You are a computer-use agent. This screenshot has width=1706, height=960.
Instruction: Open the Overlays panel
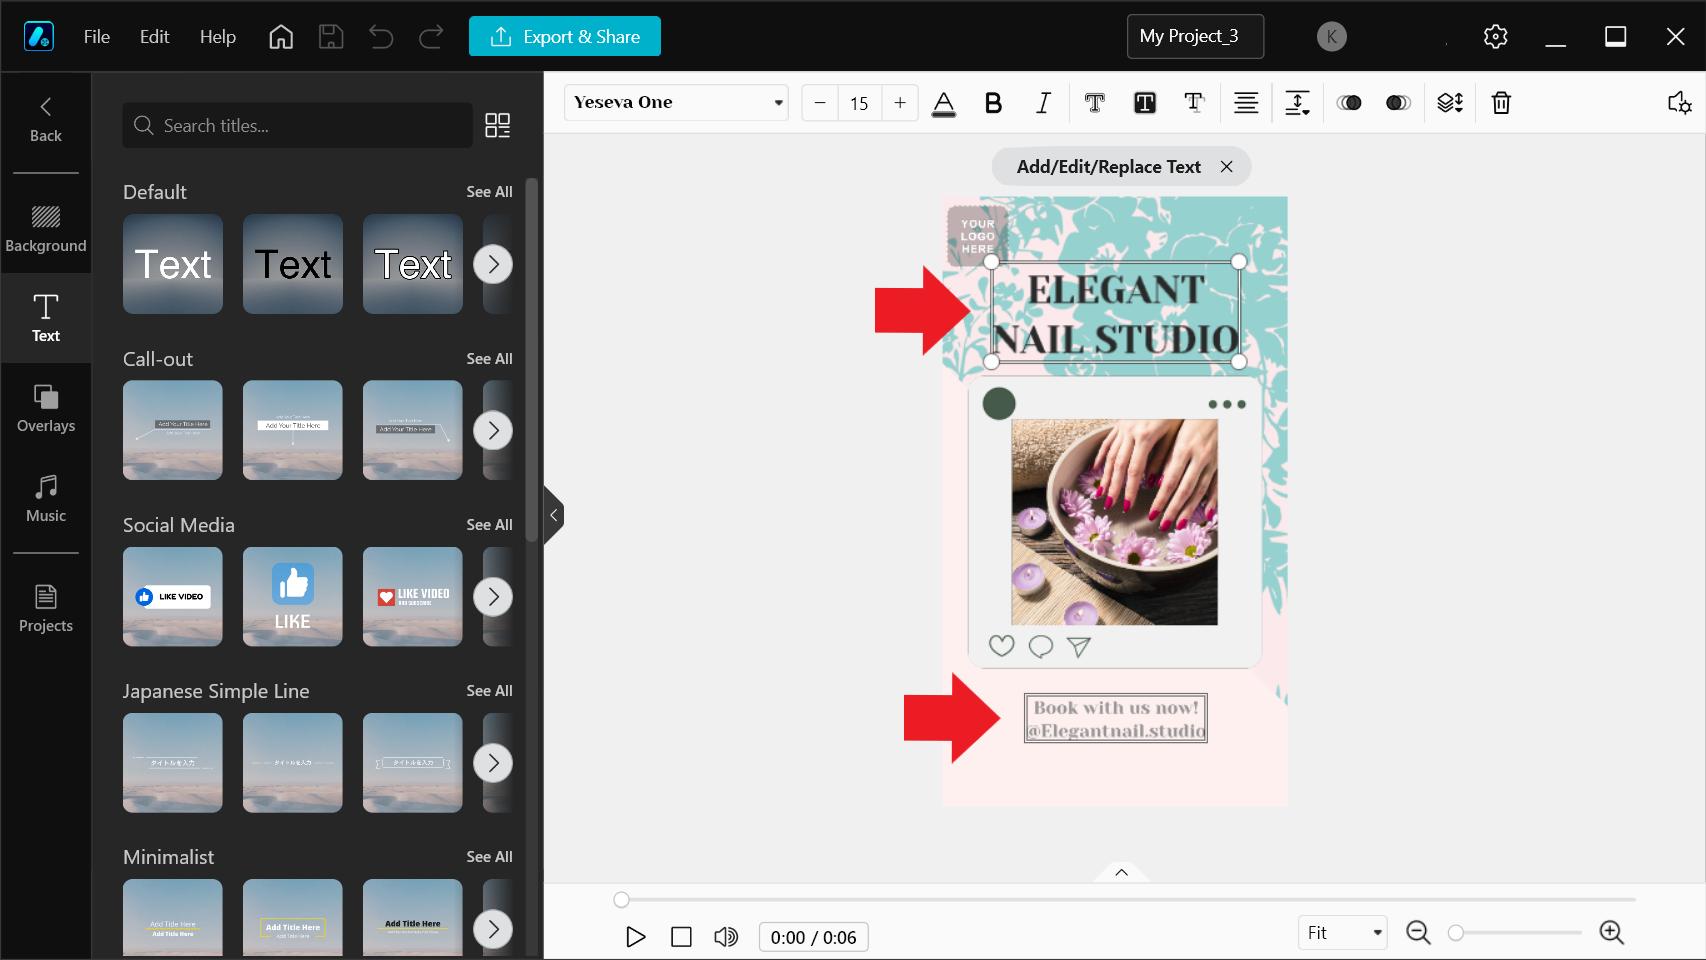coord(45,408)
